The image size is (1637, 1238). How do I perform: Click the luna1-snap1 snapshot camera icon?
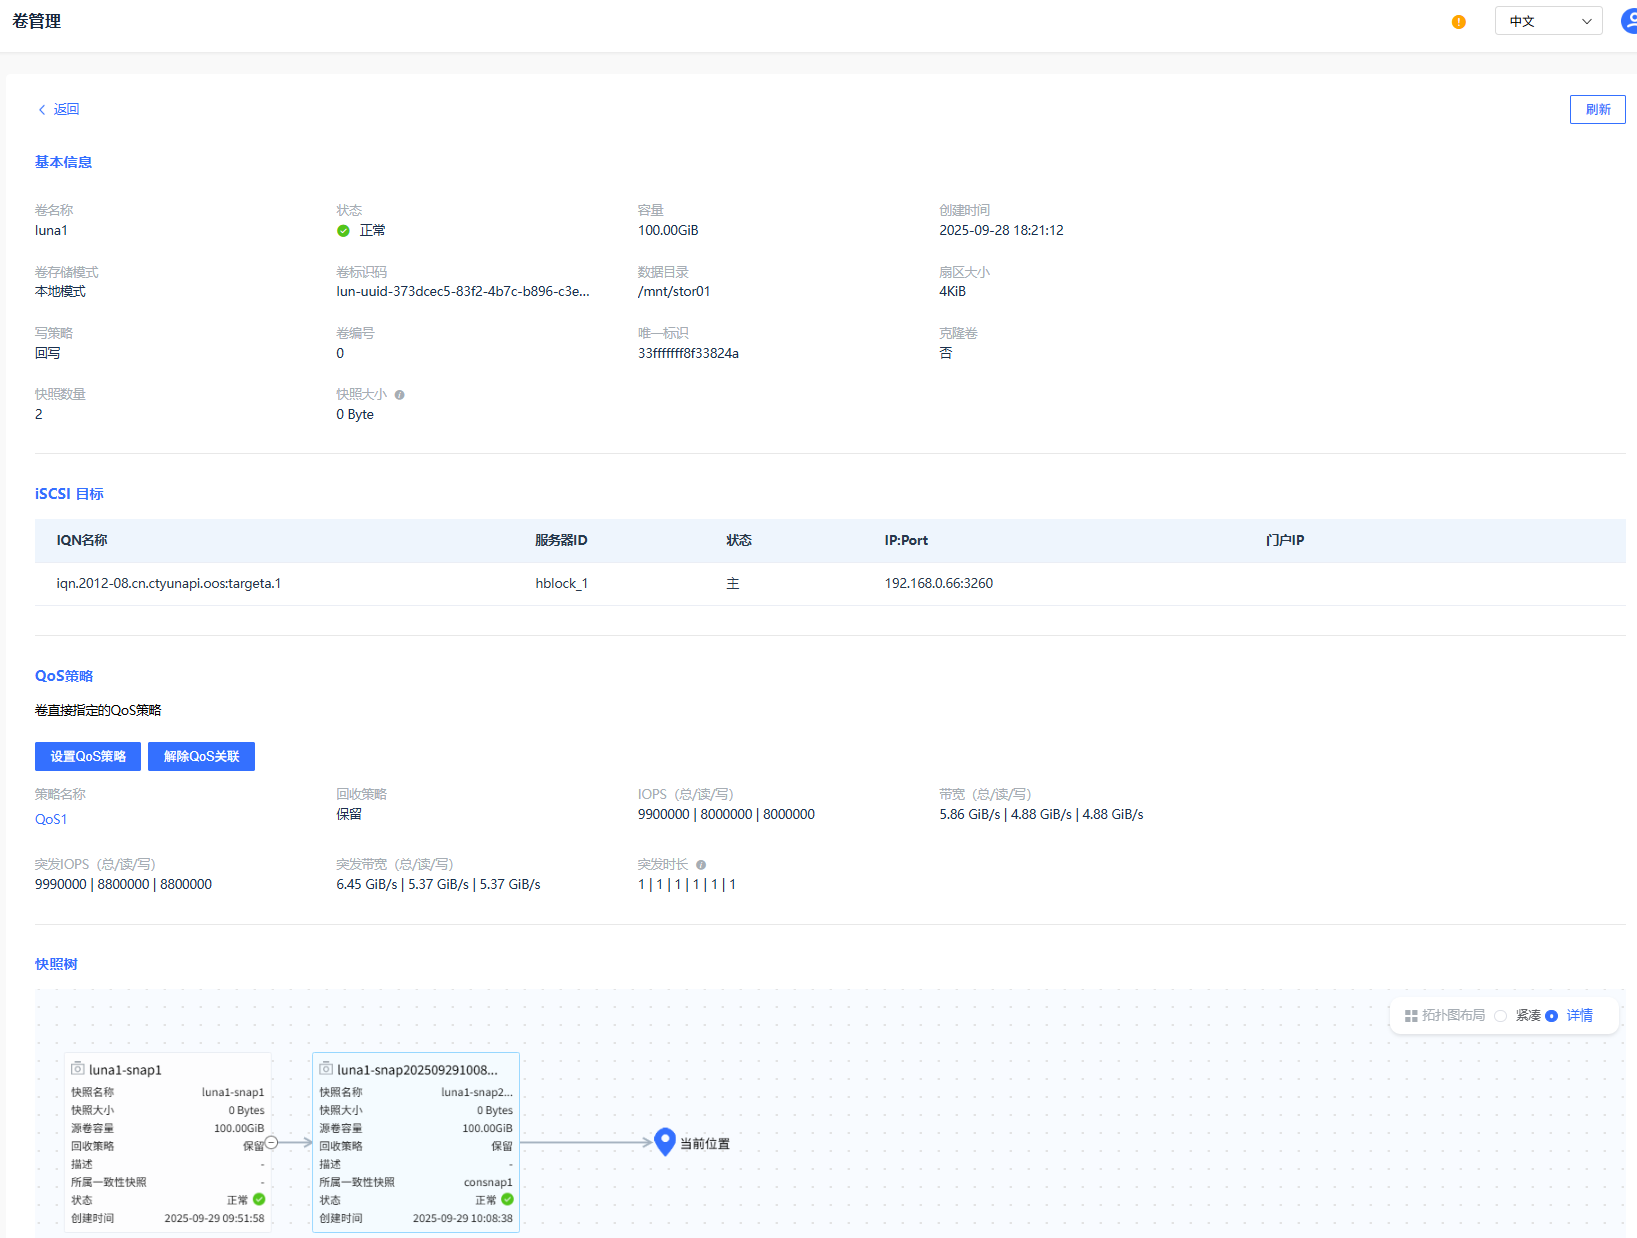78,1069
